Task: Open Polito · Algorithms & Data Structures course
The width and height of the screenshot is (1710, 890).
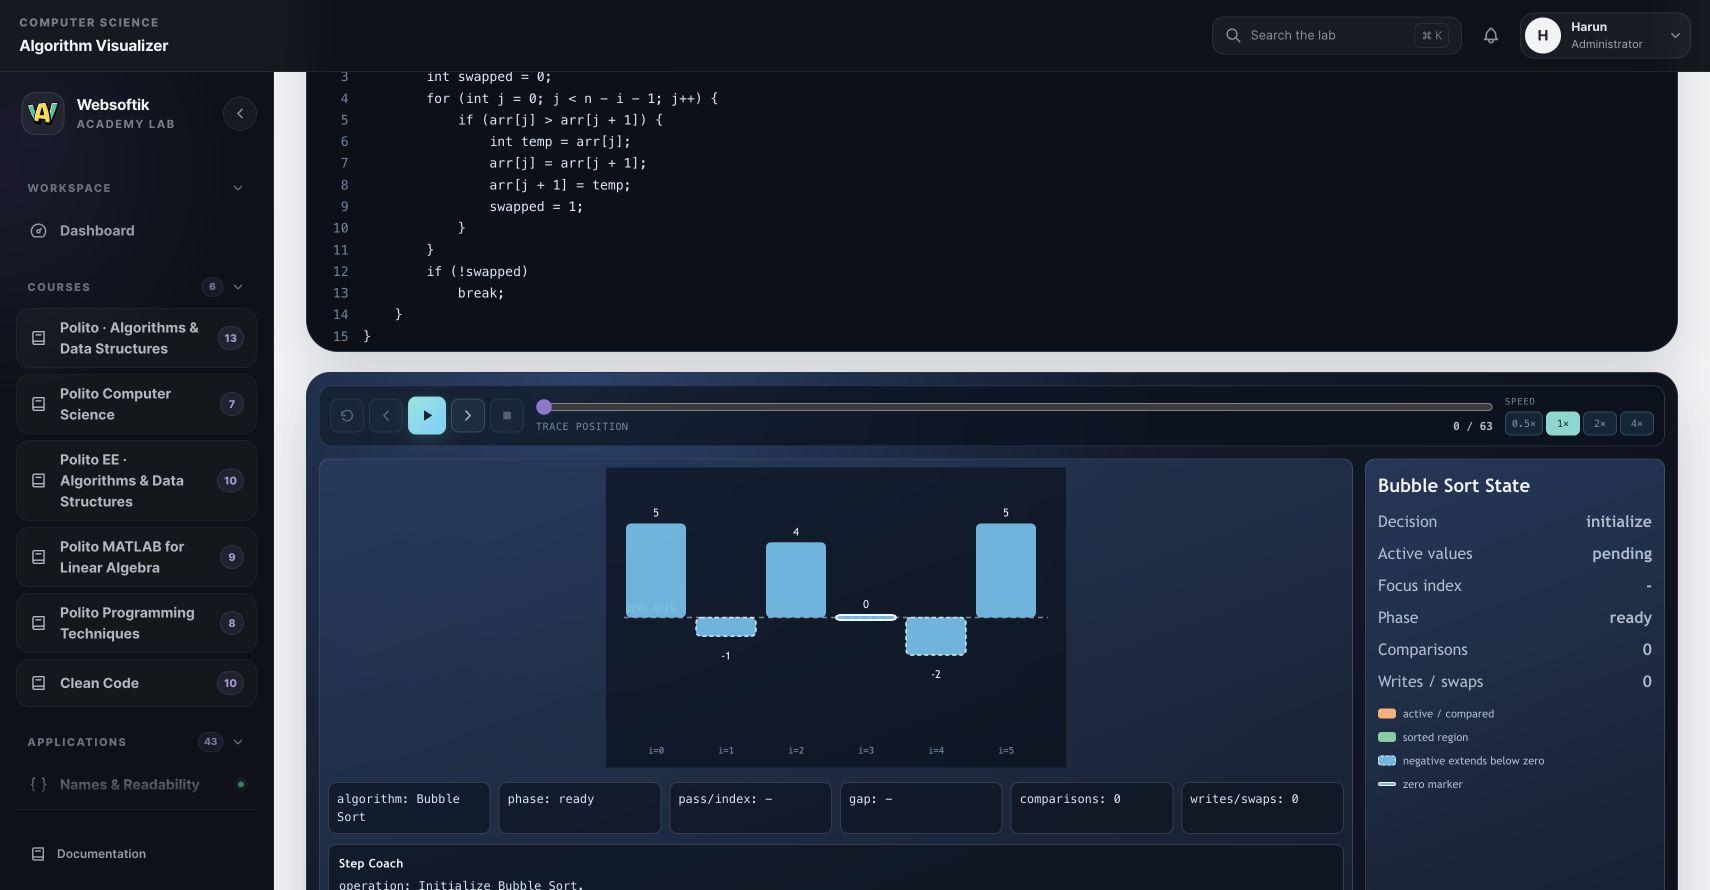Action: pyautogui.click(x=137, y=338)
